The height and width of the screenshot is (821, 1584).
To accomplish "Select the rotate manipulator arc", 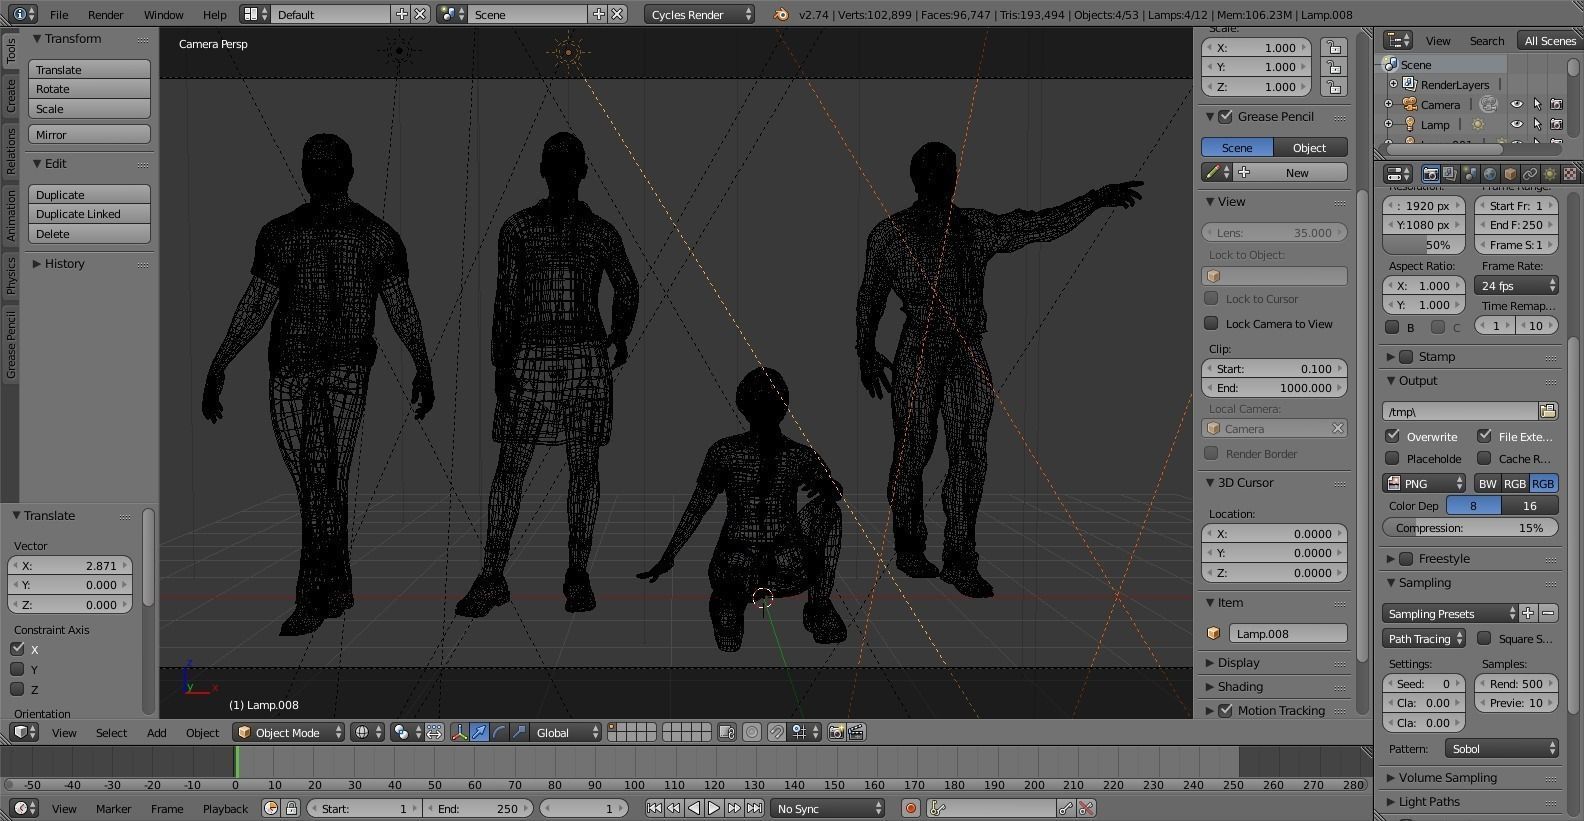I will pos(499,733).
